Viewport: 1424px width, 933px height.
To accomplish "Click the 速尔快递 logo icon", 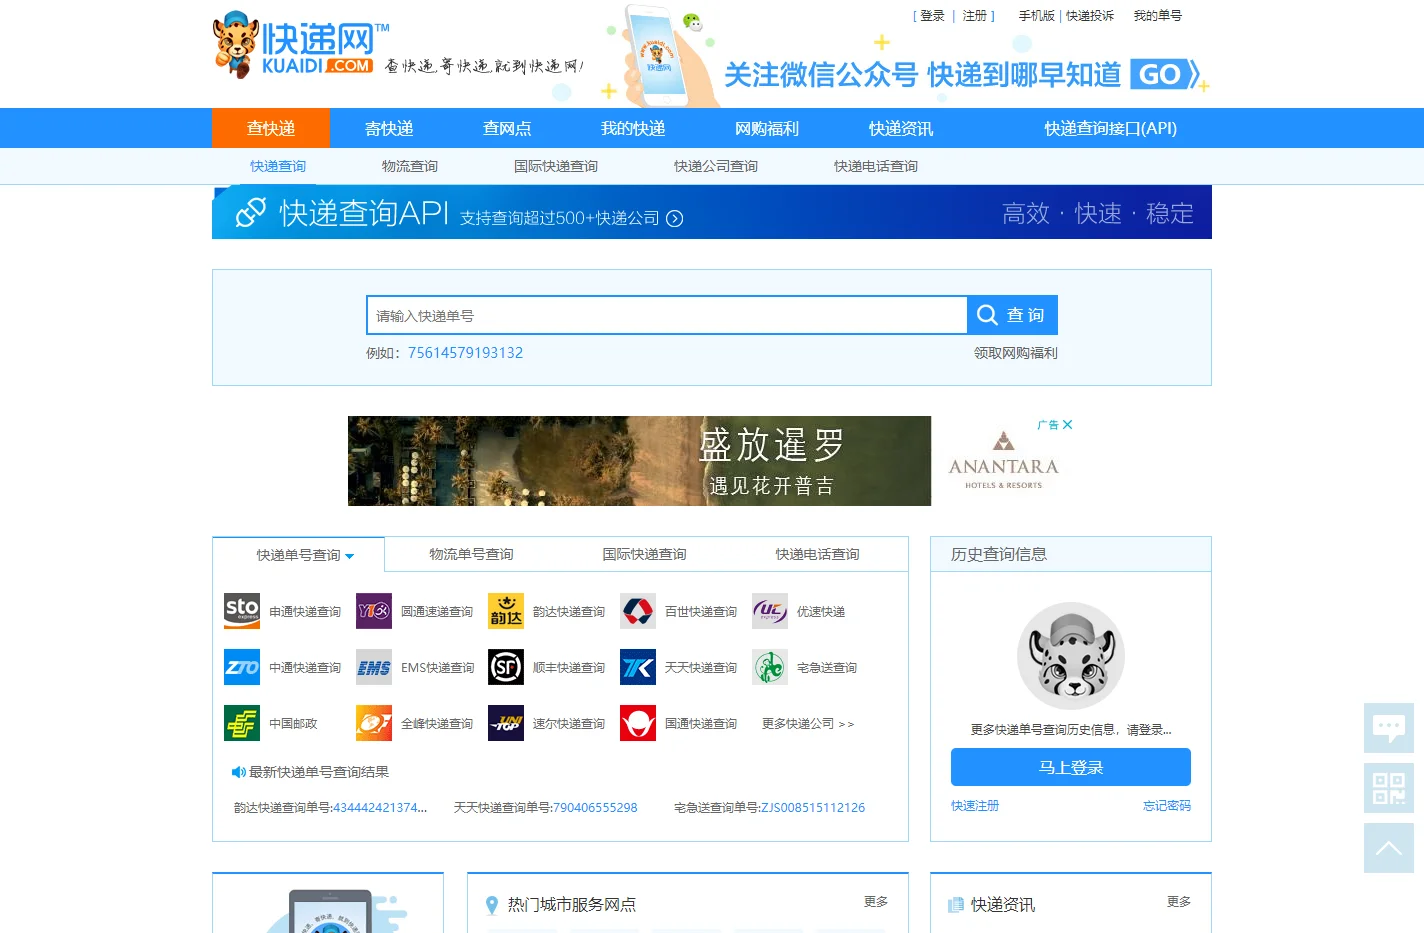I will pyautogui.click(x=506, y=723).
